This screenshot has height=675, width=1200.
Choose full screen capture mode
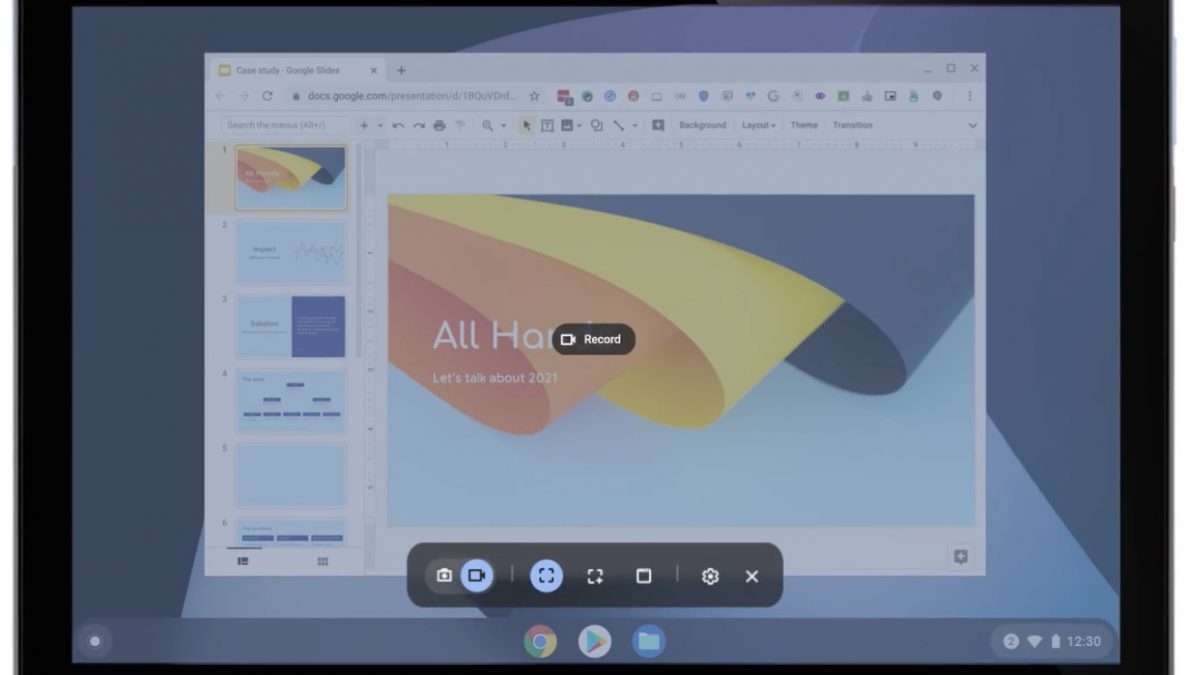click(x=546, y=576)
